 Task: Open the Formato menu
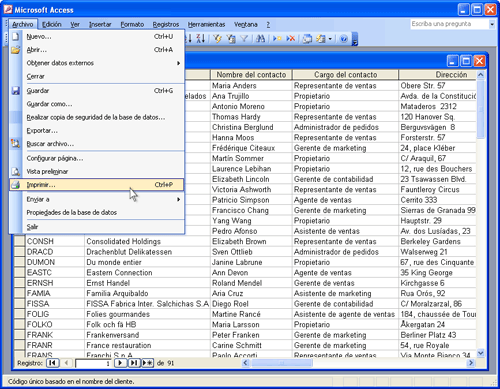132,24
